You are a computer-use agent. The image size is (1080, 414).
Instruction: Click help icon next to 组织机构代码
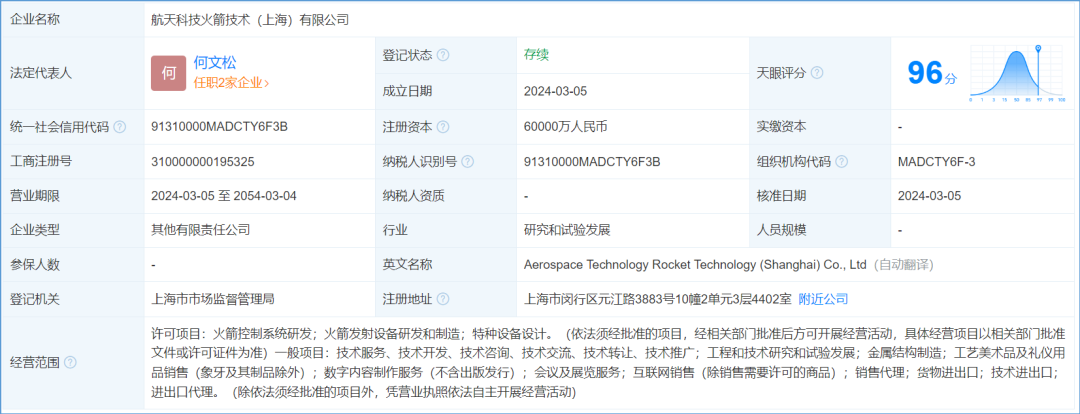pyautogui.click(x=842, y=162)
